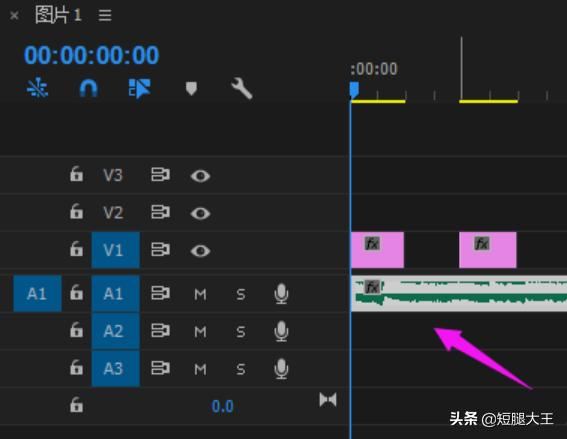Add a marker with marker icon
Screen dimensions: 567x439
pyautogui.click(x=191, y=88)
